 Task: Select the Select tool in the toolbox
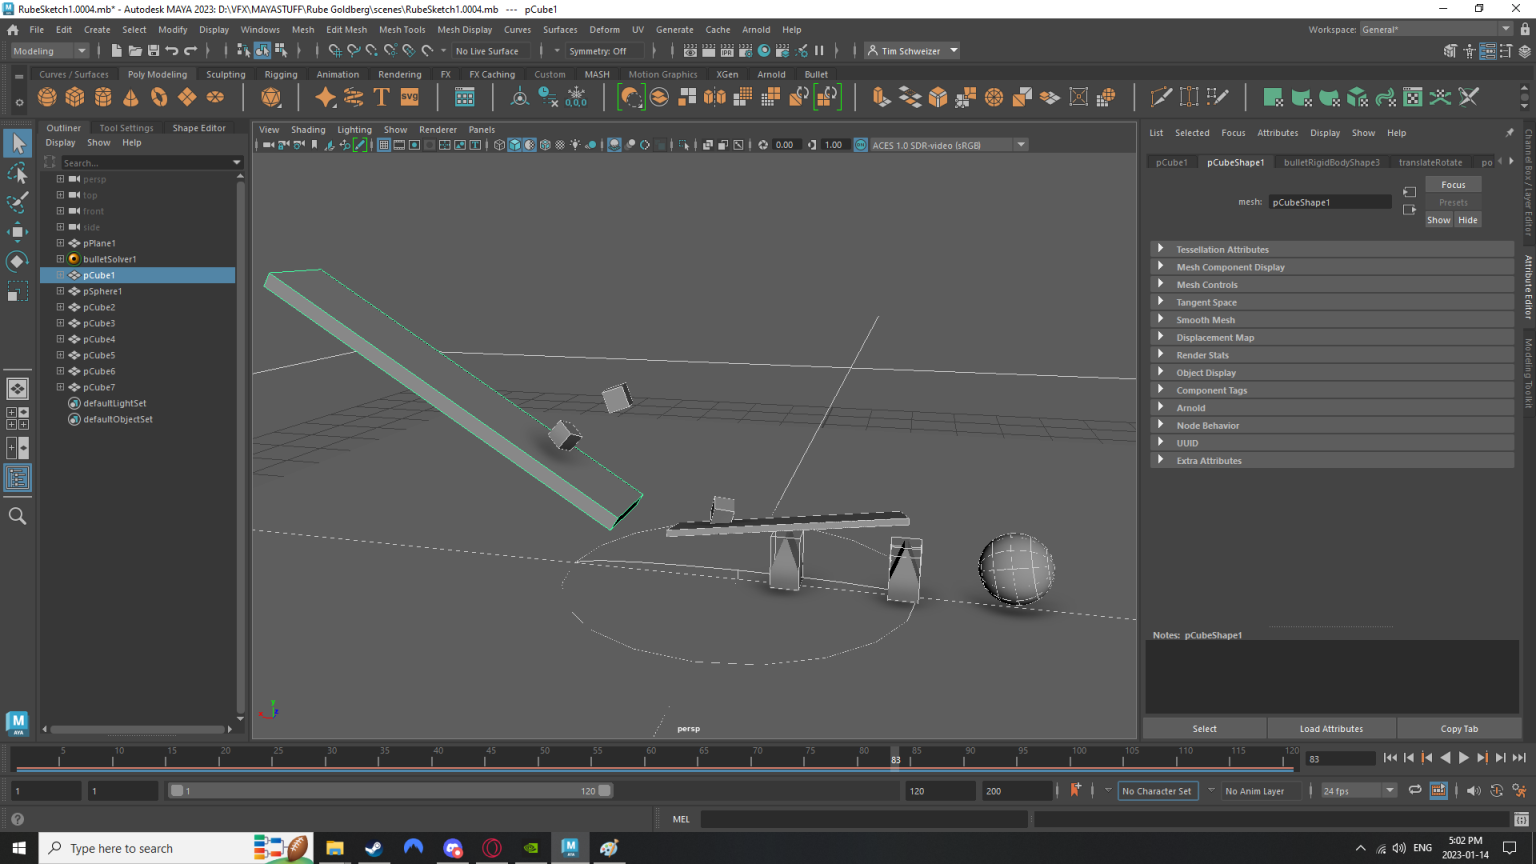[x=16, y=143]
